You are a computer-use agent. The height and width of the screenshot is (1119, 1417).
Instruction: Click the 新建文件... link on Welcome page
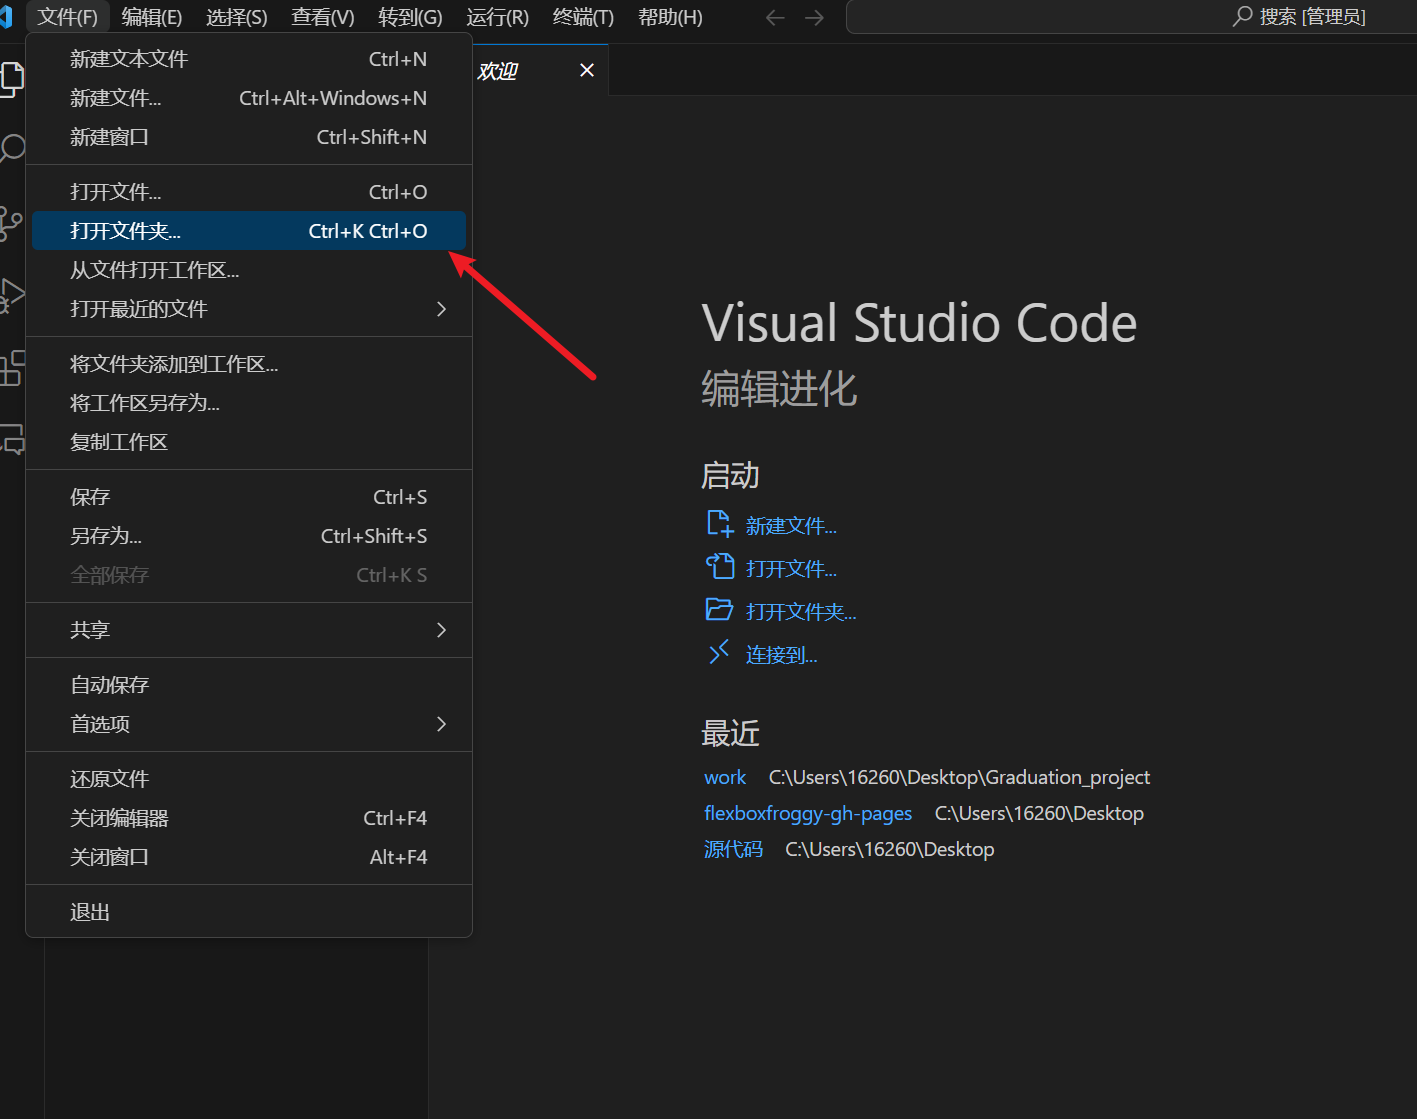[791, 526]
